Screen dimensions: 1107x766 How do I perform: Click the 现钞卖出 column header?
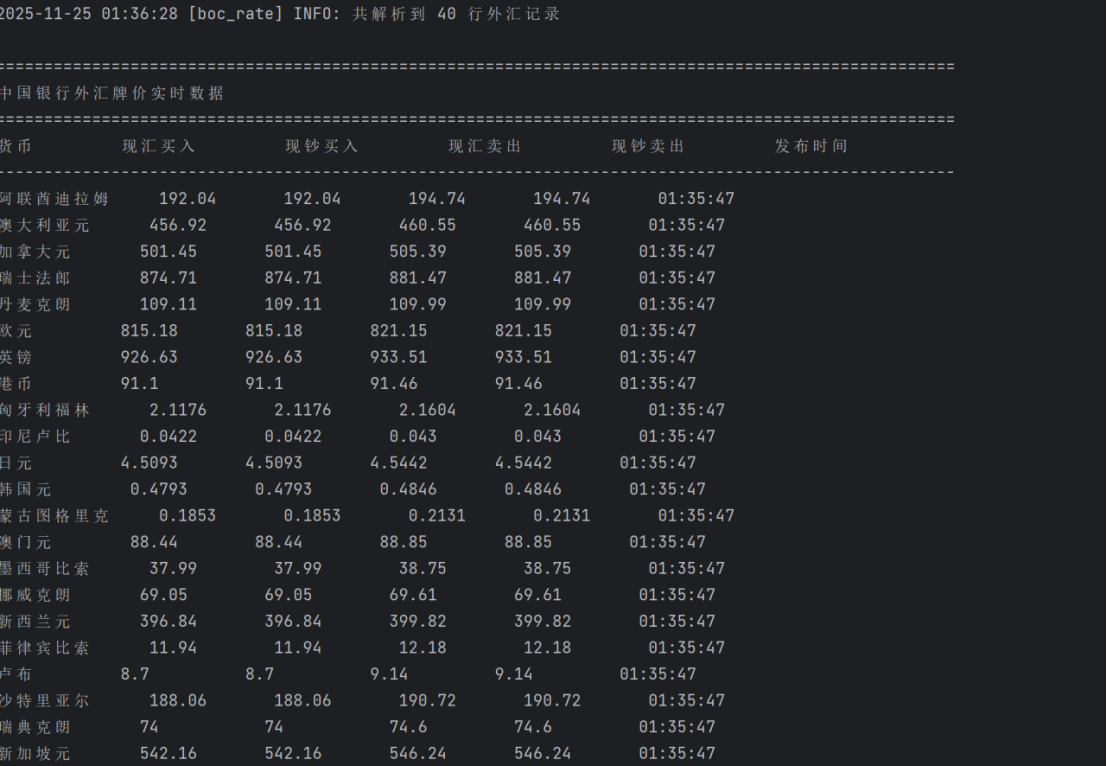coord(648,146)
